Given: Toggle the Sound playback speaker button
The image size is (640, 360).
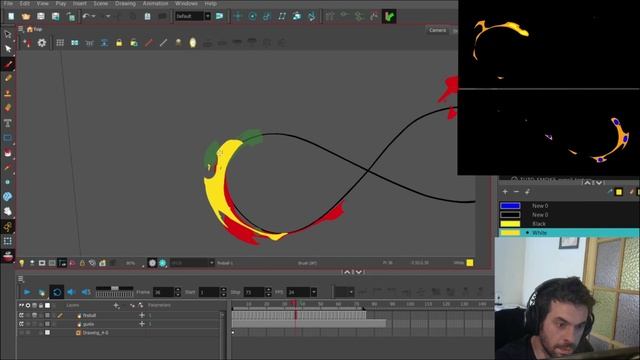Looking at the screenshot, I should pyautogui.click(x=71, y=292).
